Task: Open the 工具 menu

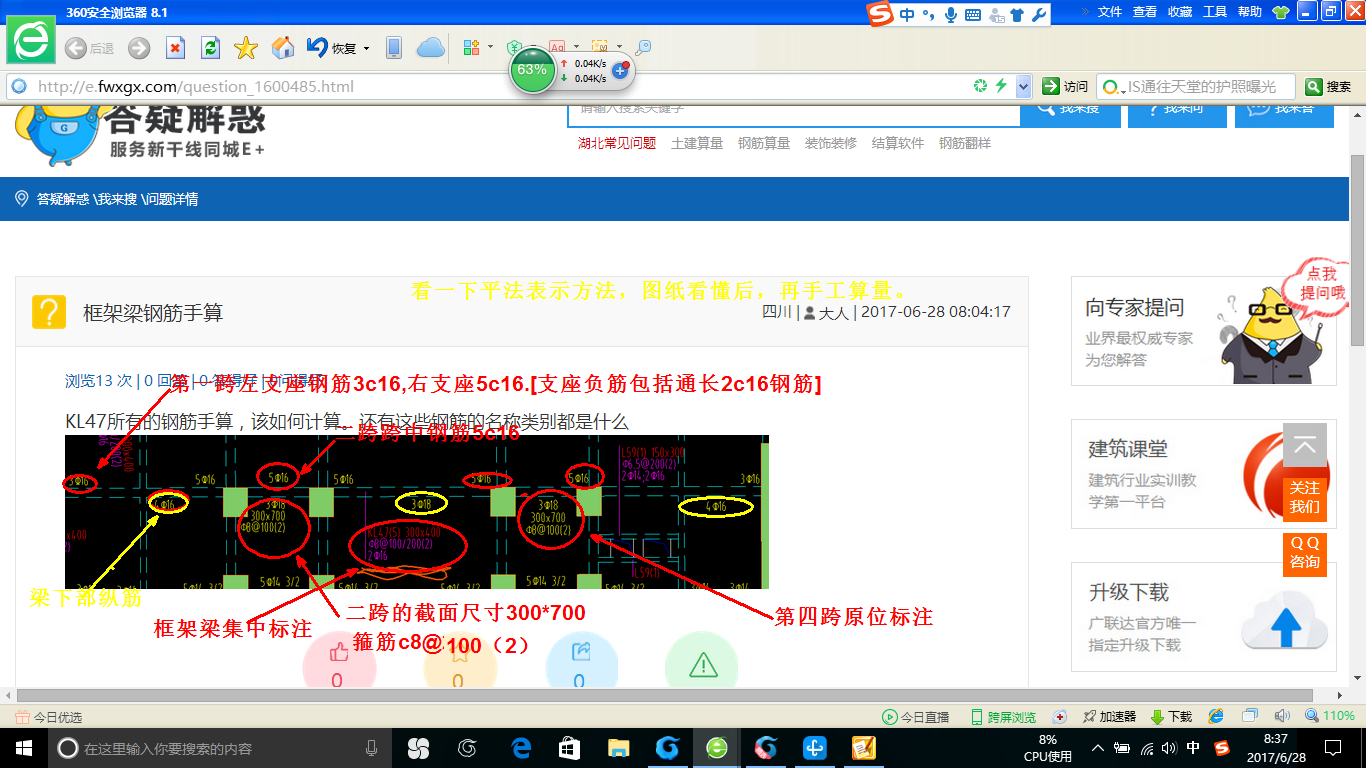Action: [1215, 12]
